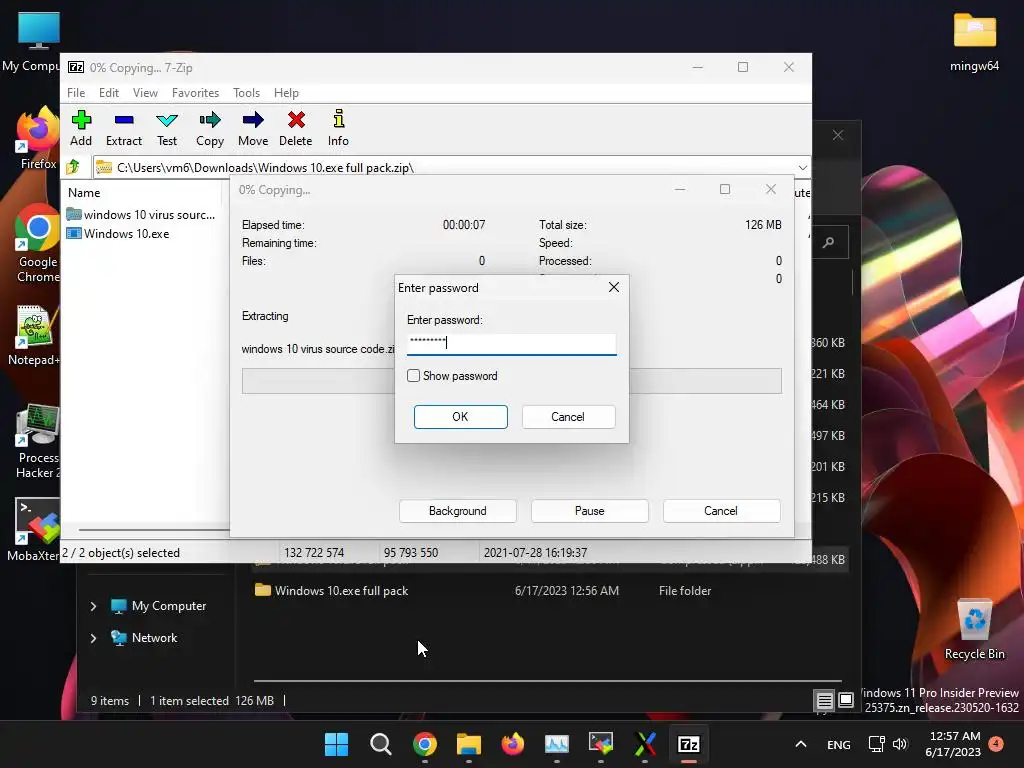Close the Enter password dialog

click(614, 287)
